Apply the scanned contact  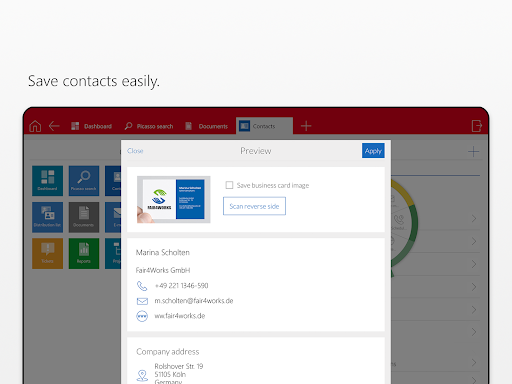[373, 151]
